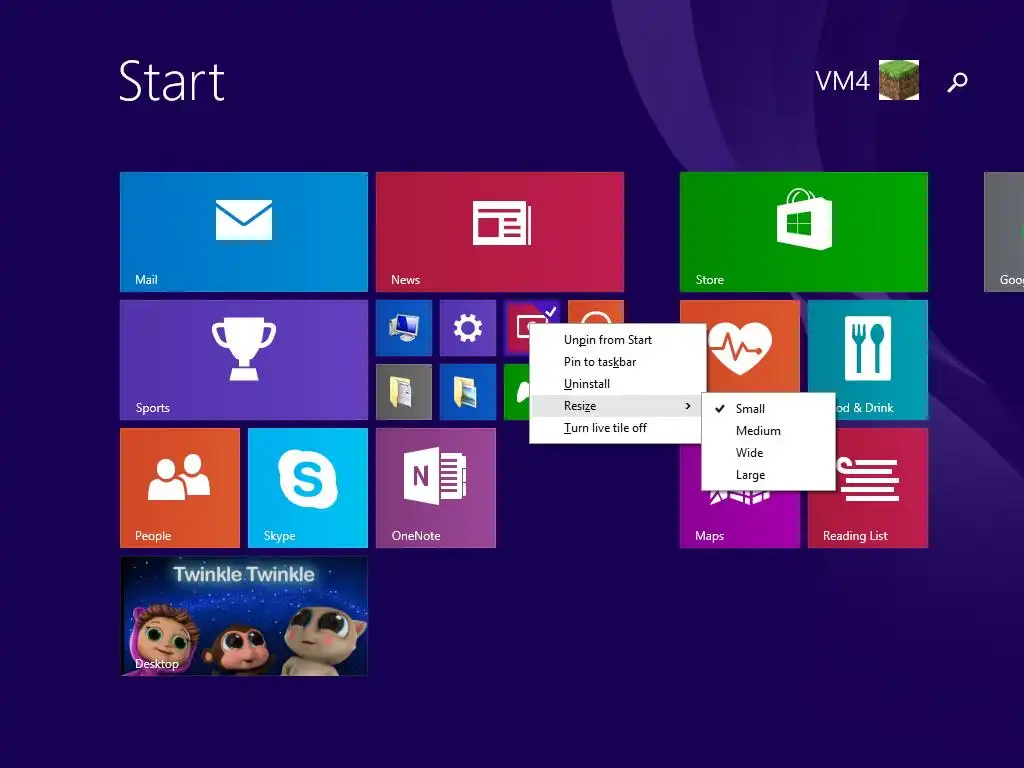Image resolution: width=1024 pixels, height=768 pixels.
Task: Launch the Store tile
Action: (x=803, y=232)
